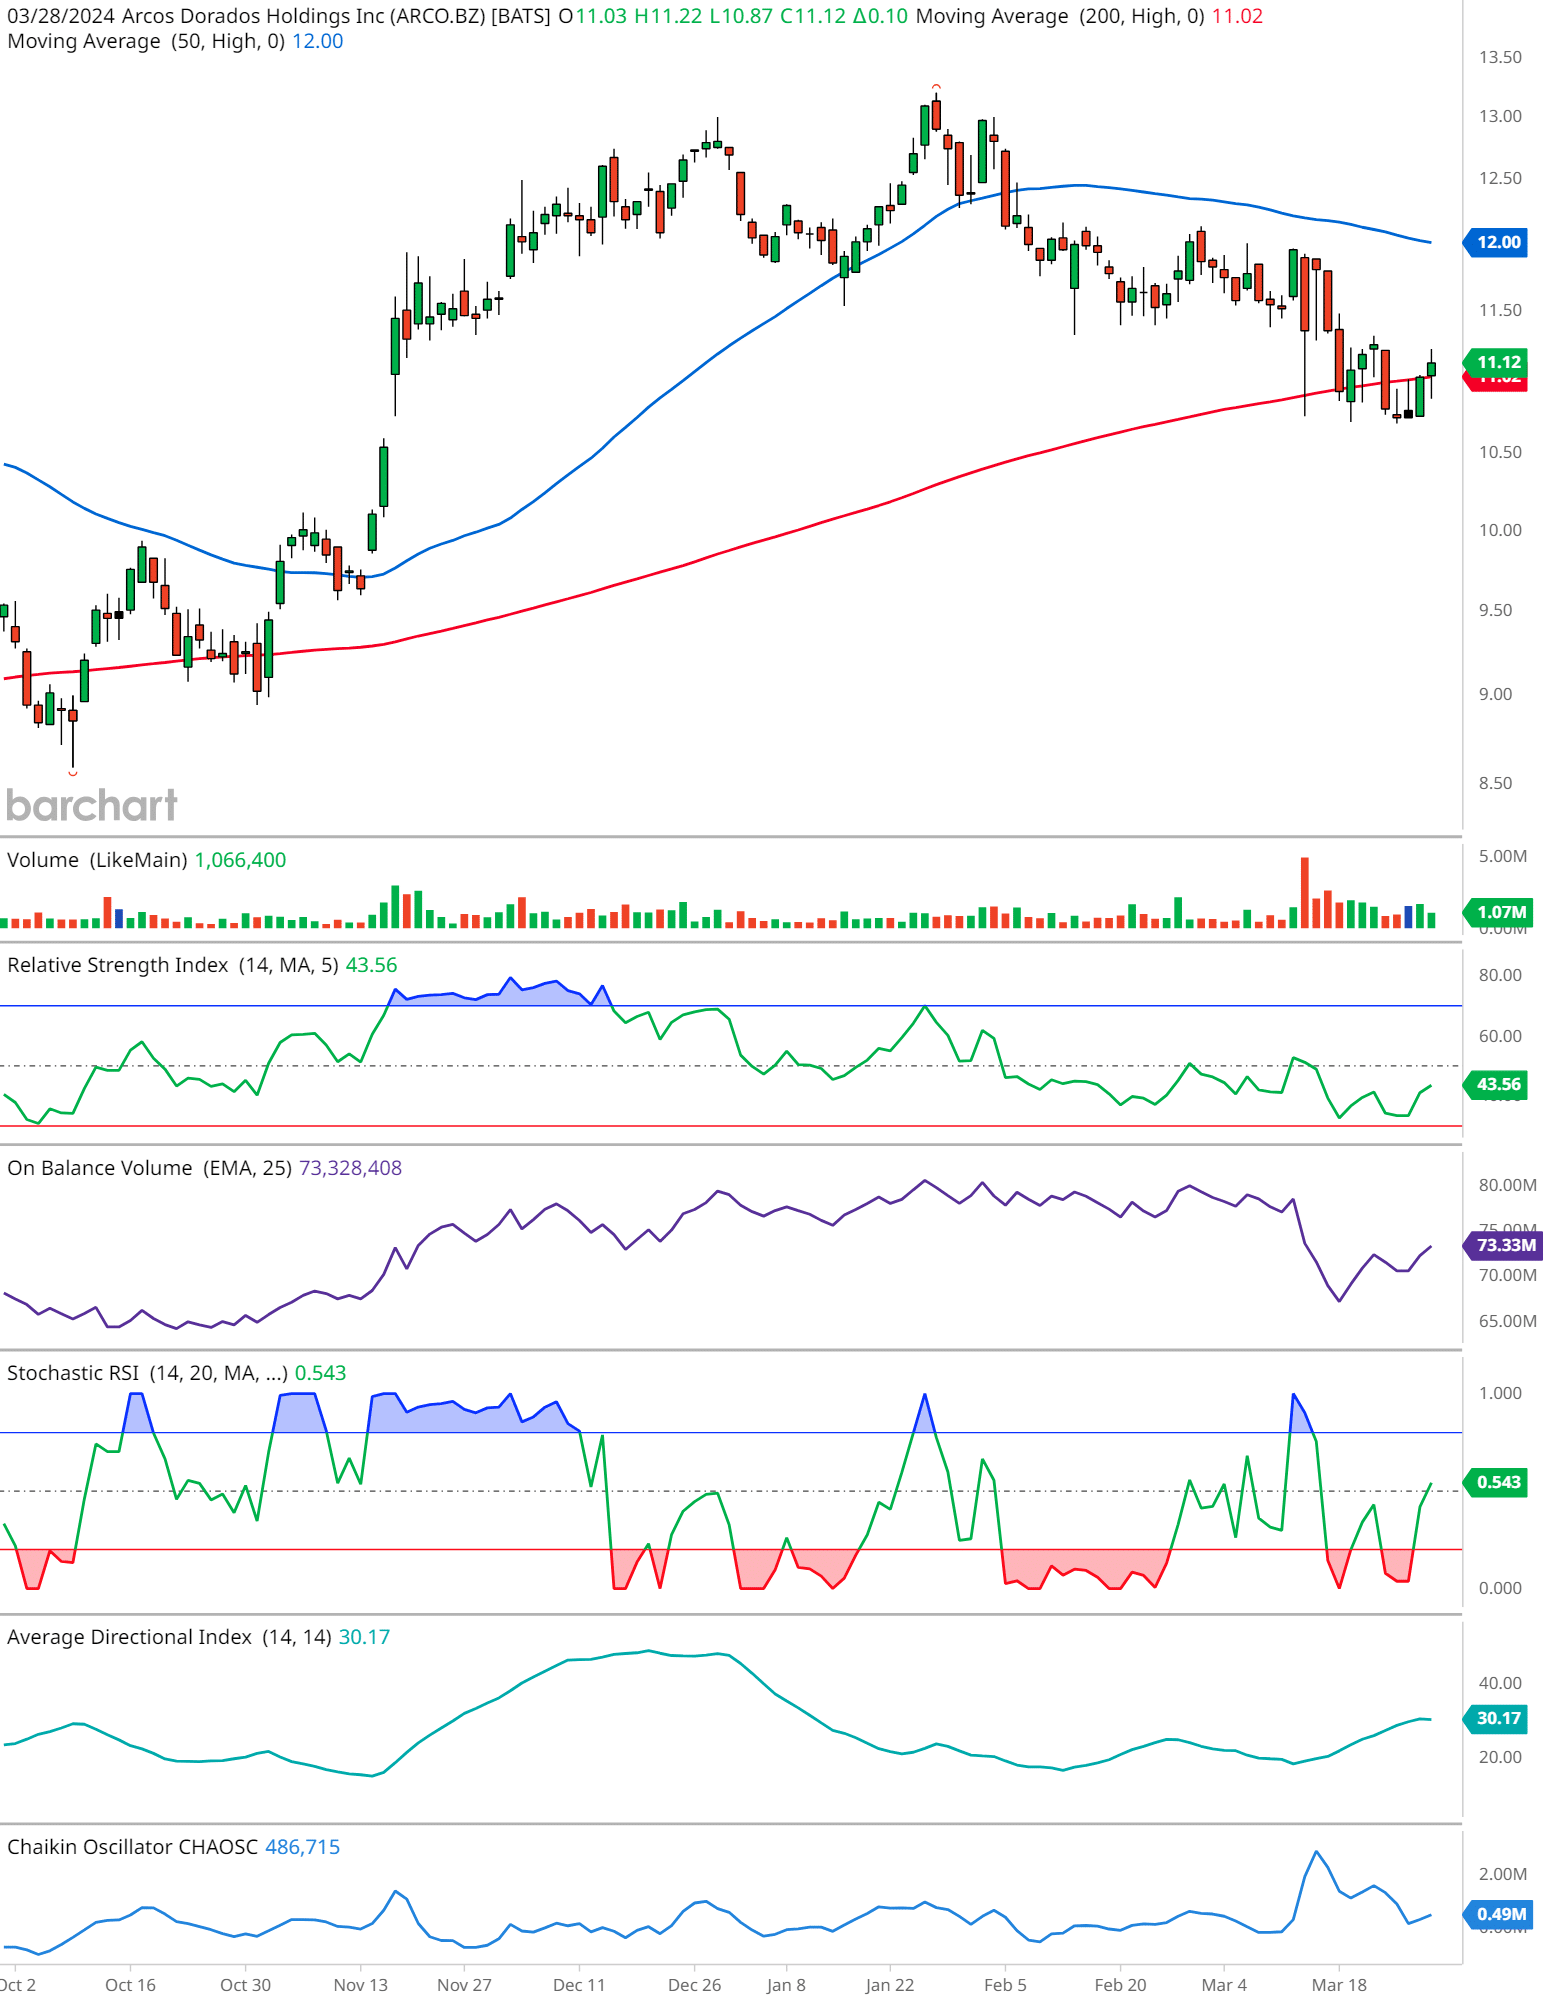Click the 40.00 ADX axis label
Viewport: 1544px width, 2003px height.
pos(1500,1683)
